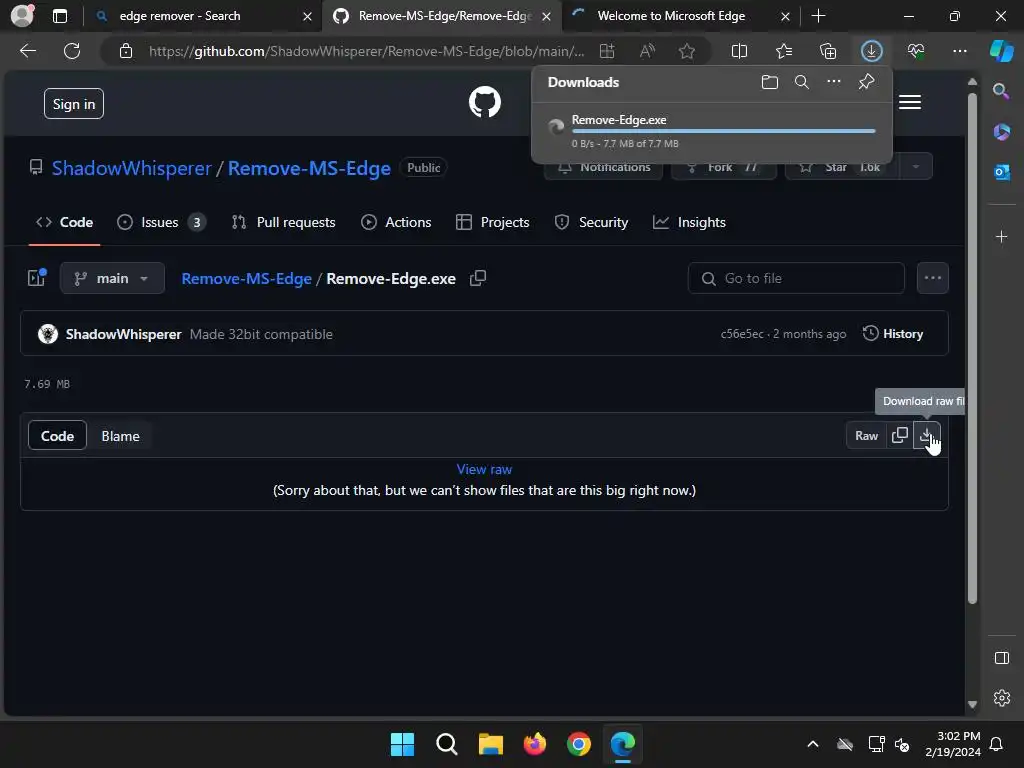Download the raw file
The image size is (1024, 768).
tap(927, 436)
